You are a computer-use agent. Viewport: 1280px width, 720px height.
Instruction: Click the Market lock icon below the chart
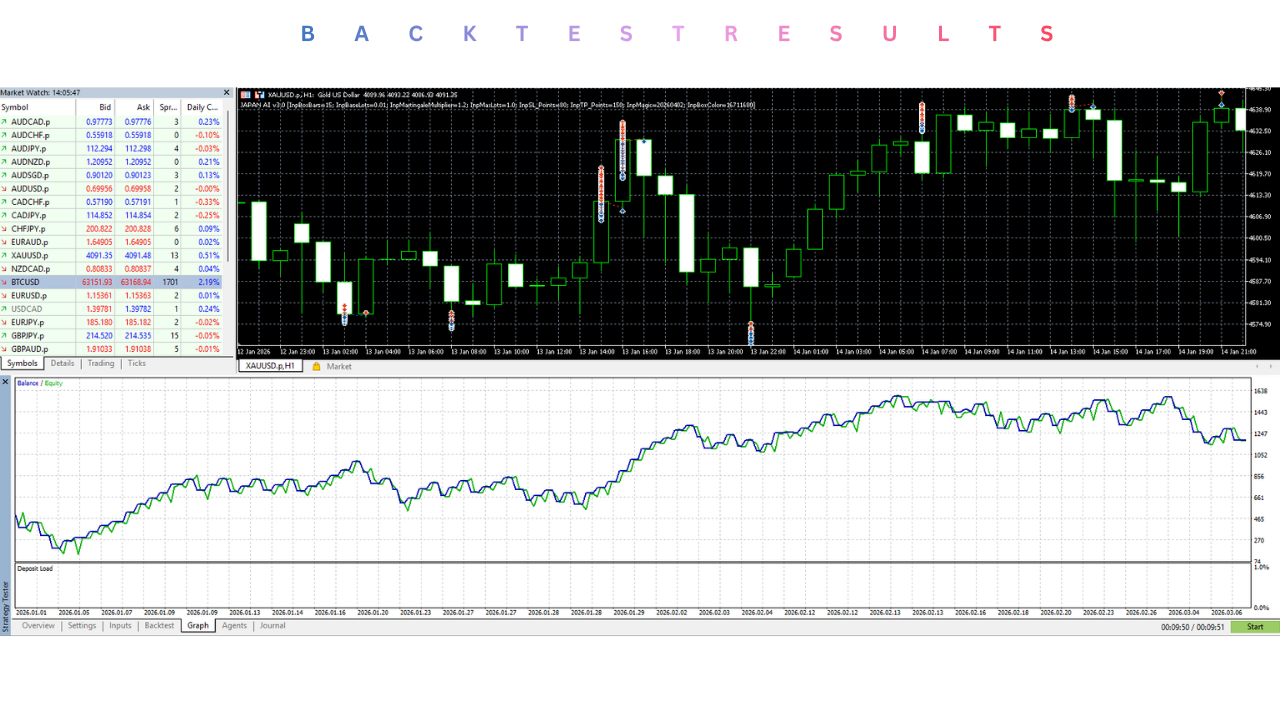click(x=317, y=367)
